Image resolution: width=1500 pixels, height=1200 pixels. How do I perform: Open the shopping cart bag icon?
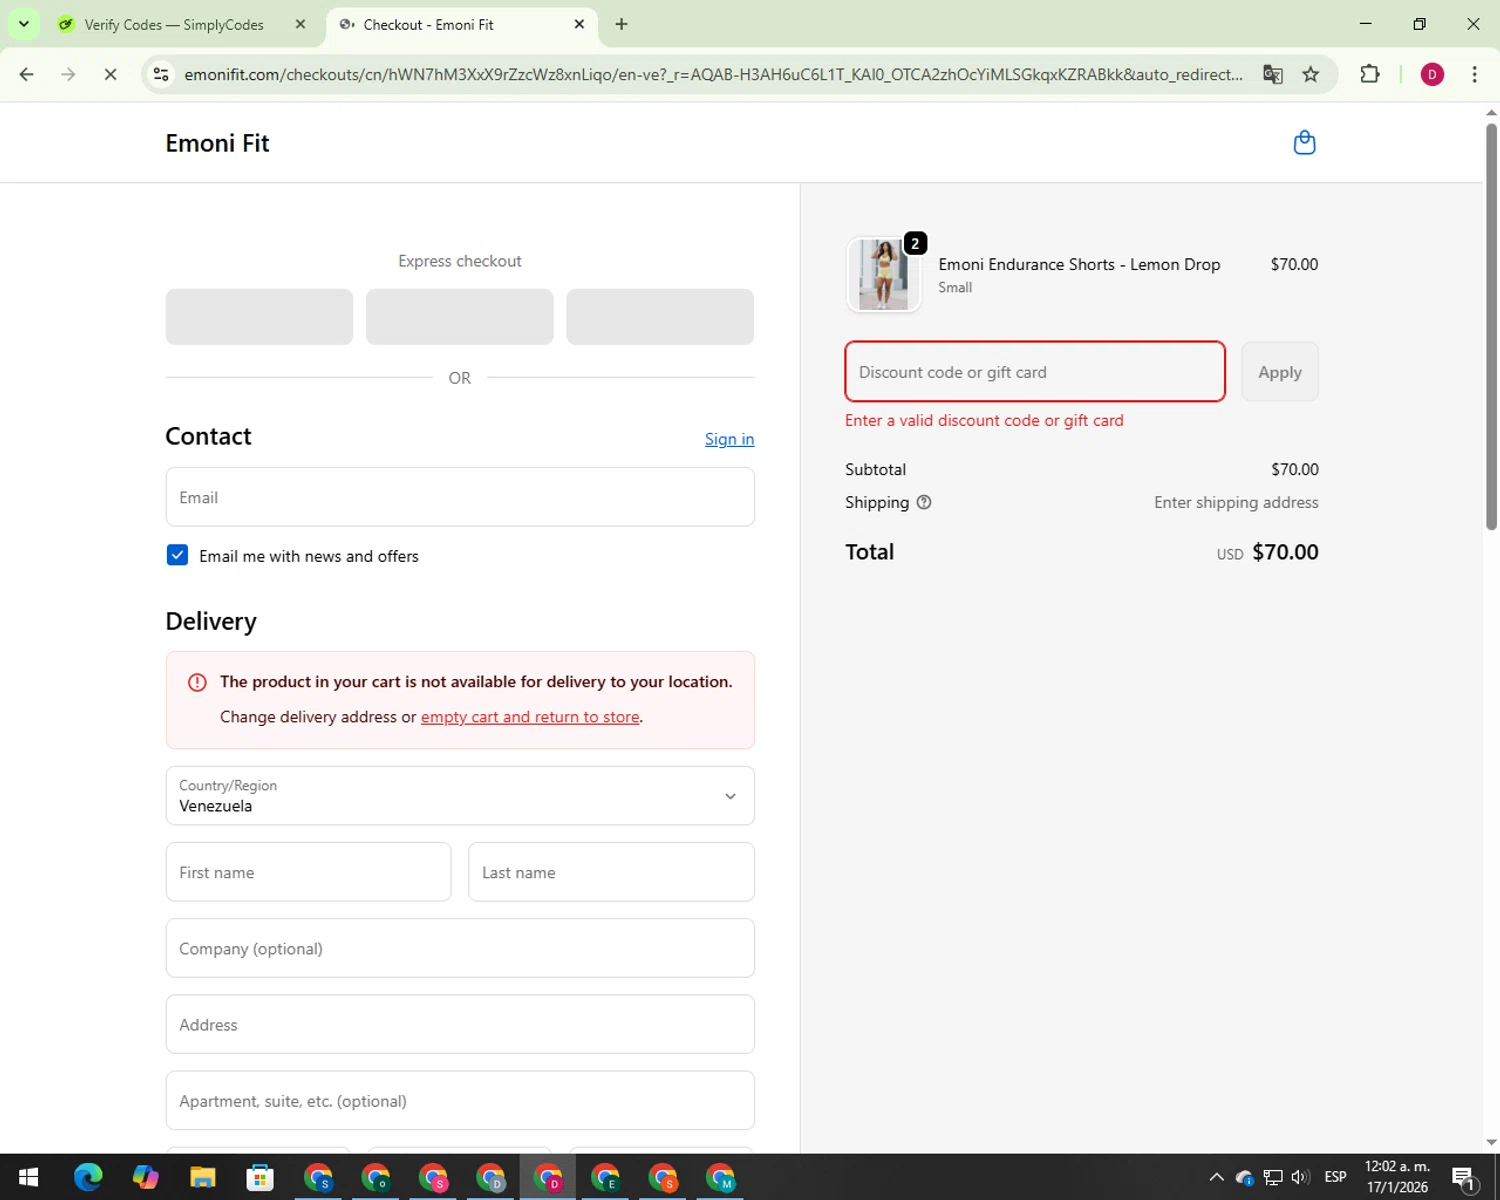(x=1304, y=143)
